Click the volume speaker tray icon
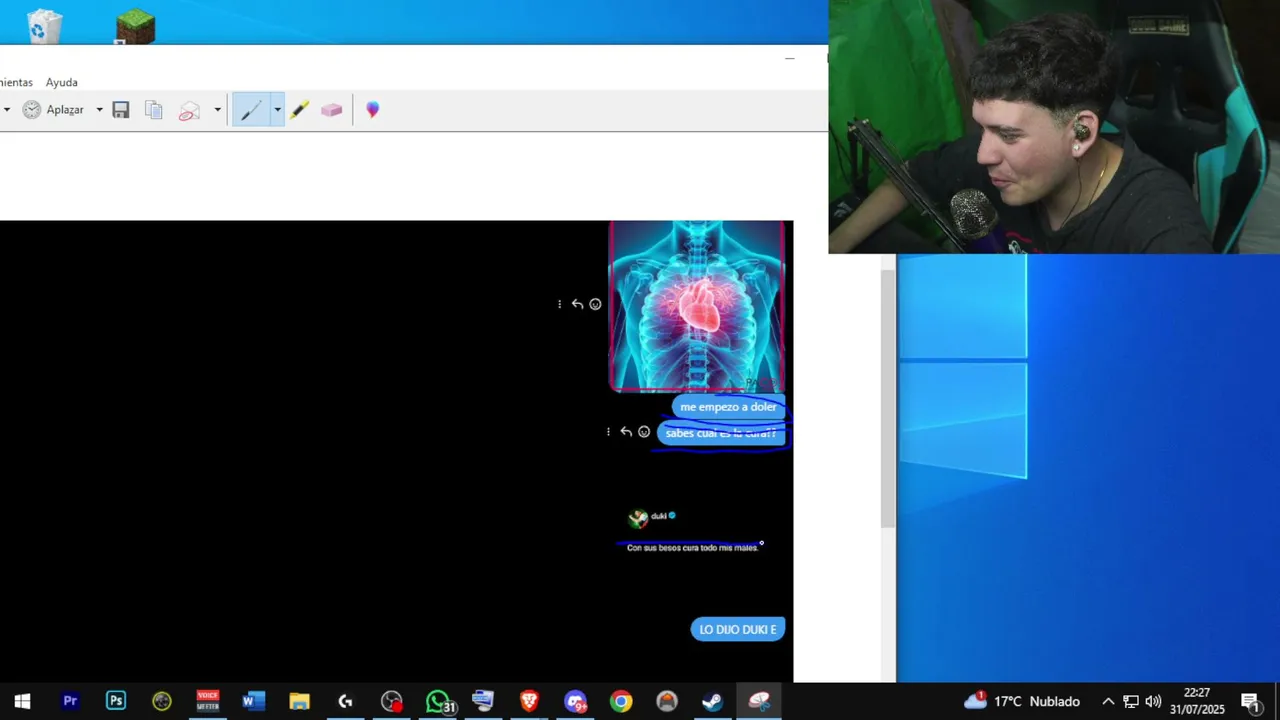 [x=1153, y=701]
